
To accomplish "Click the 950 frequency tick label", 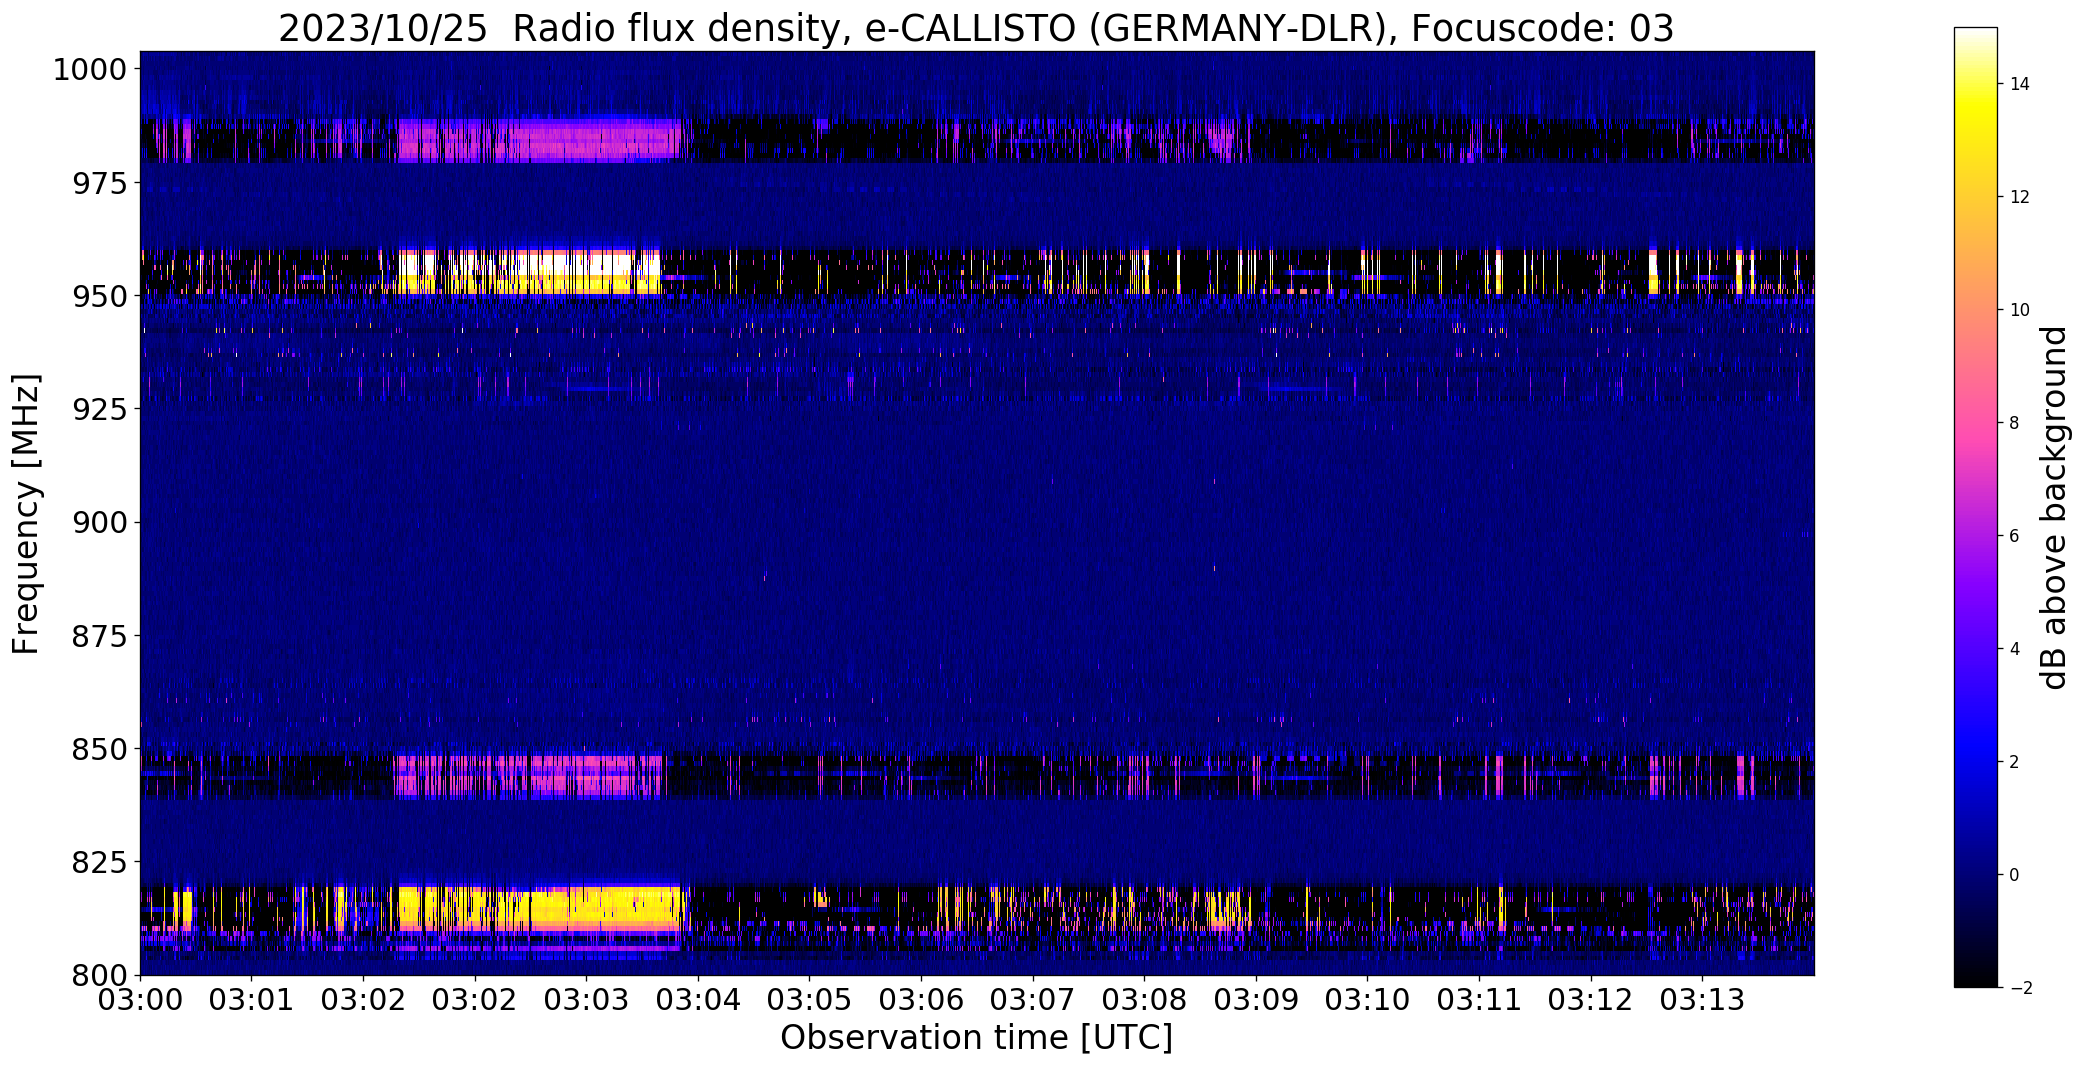I will tap(99, 296).
